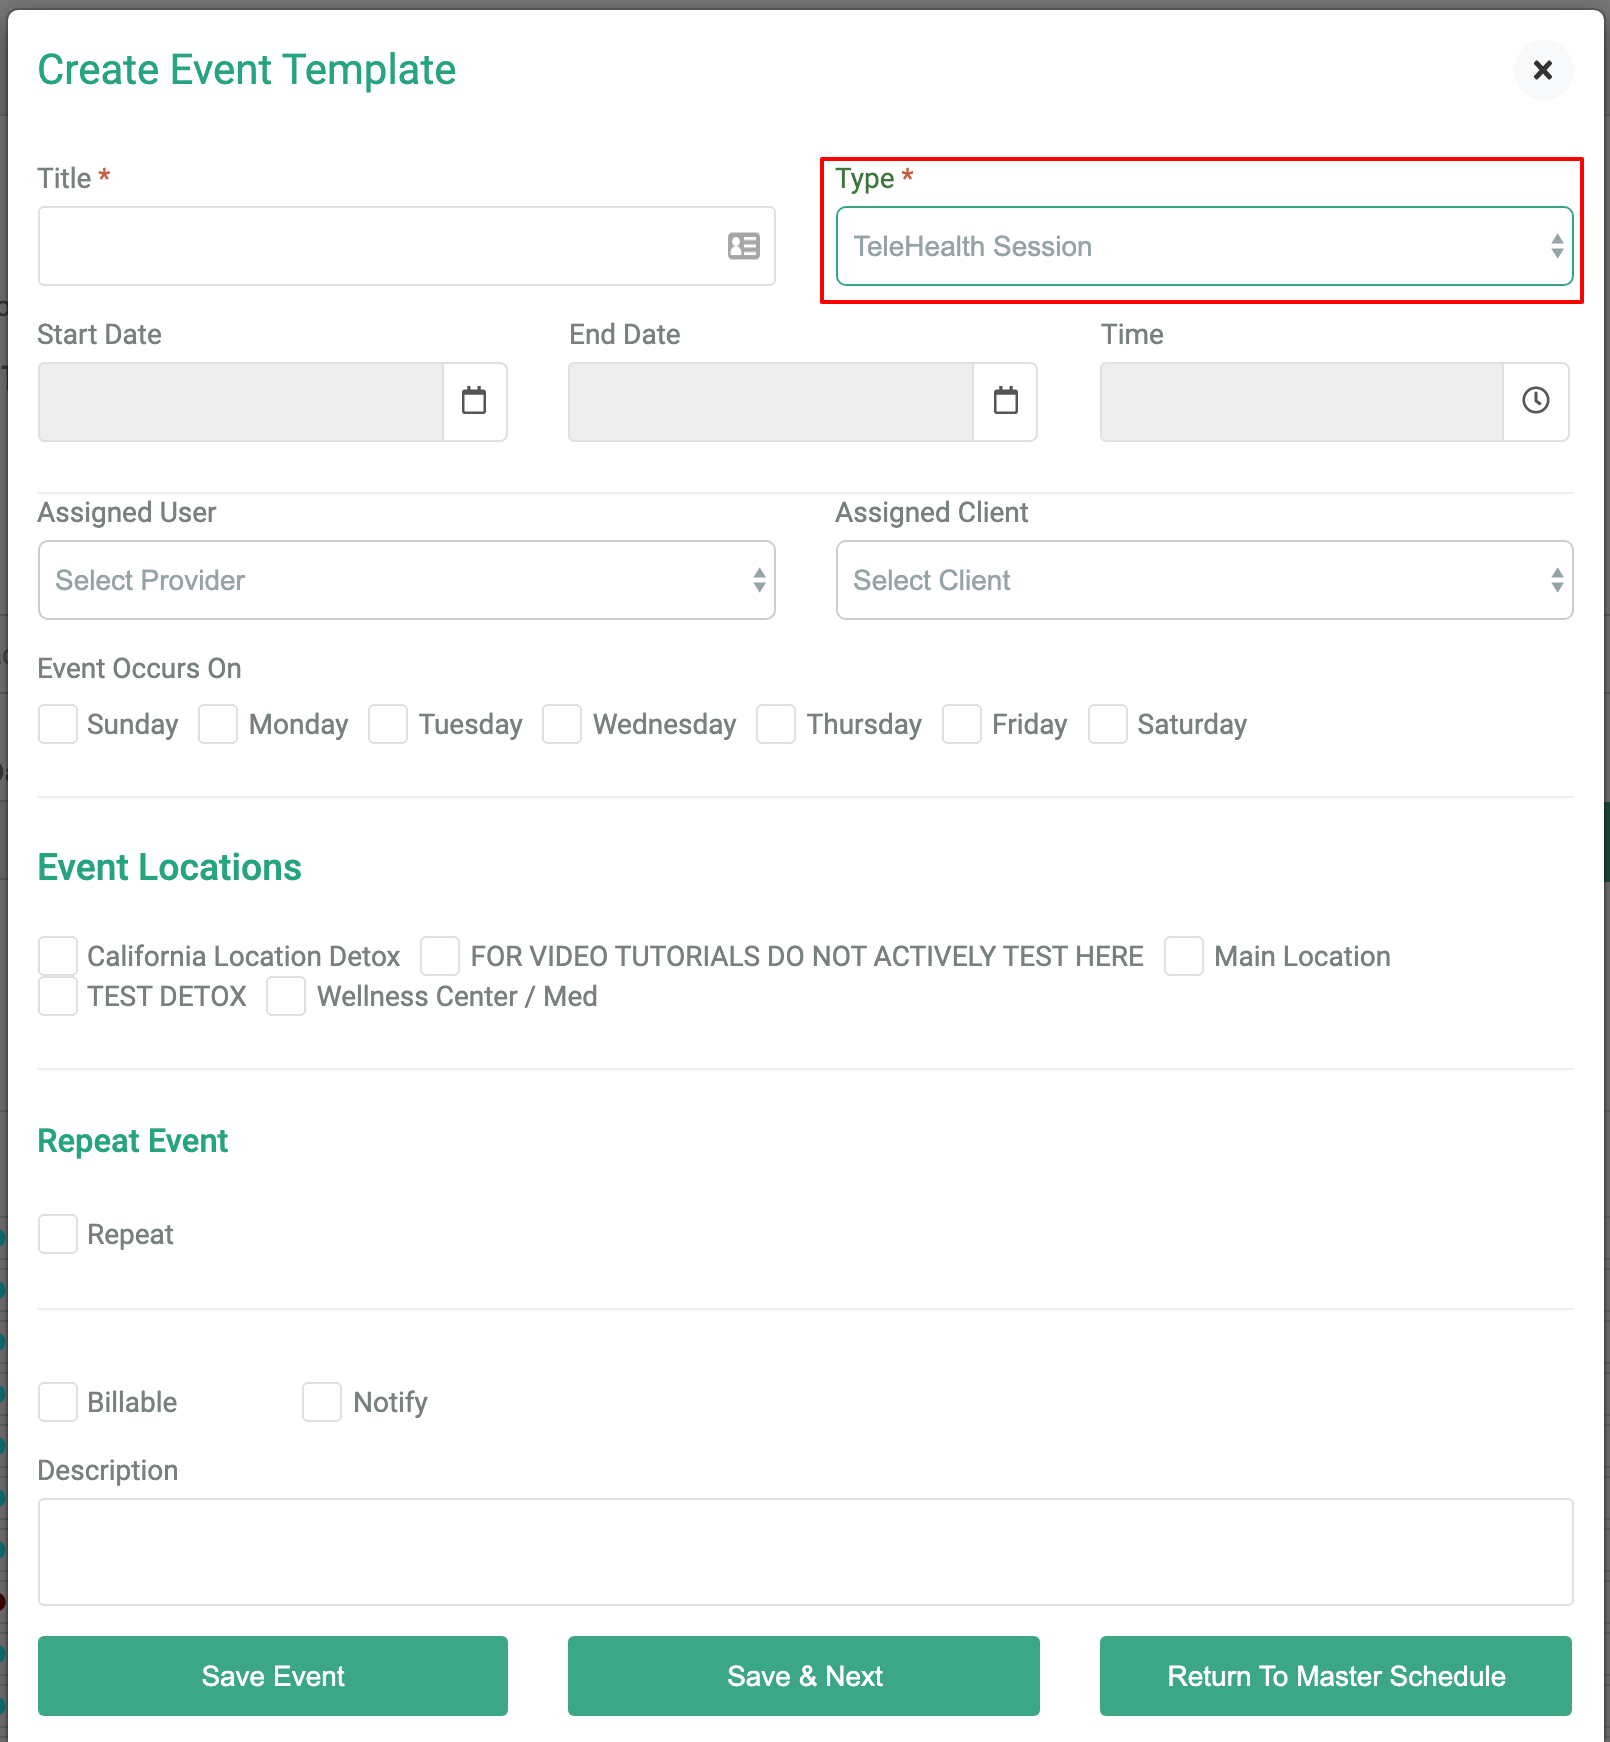
Task: Enable the Notify checkbox
Action: point(322,1402)
